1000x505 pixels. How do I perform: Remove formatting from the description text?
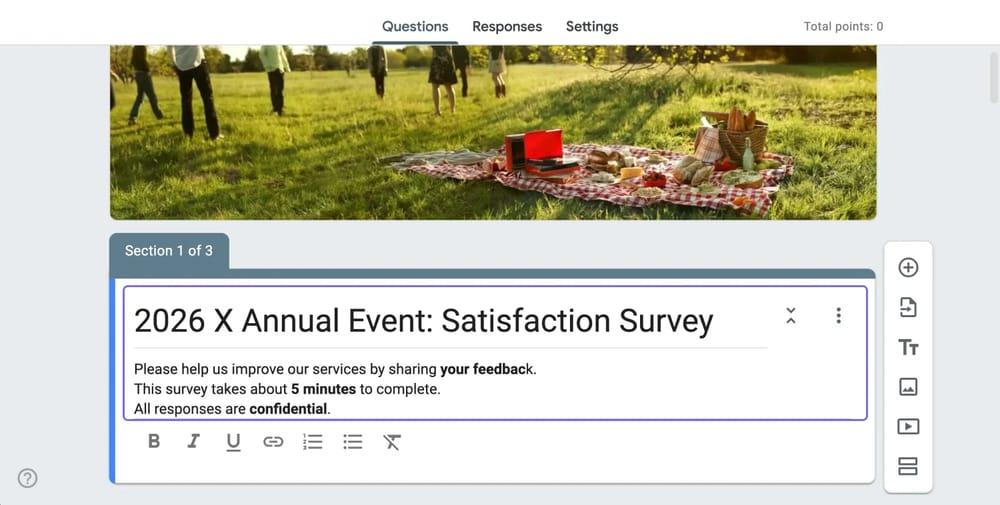pos(392,442)
